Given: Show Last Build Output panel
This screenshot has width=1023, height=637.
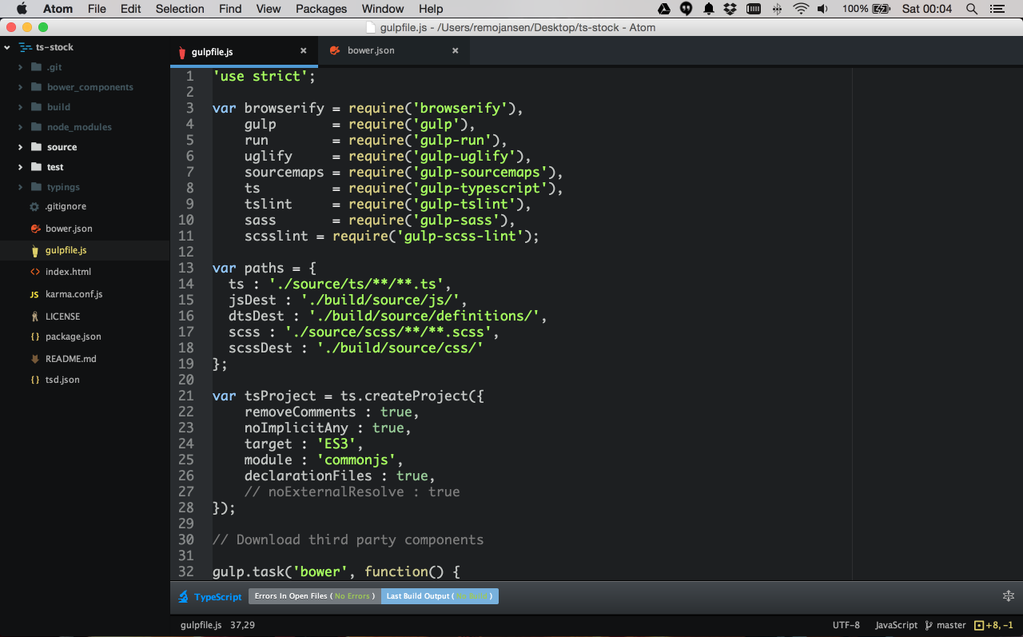Looking at the screenshot, I should tap(439, 597).
